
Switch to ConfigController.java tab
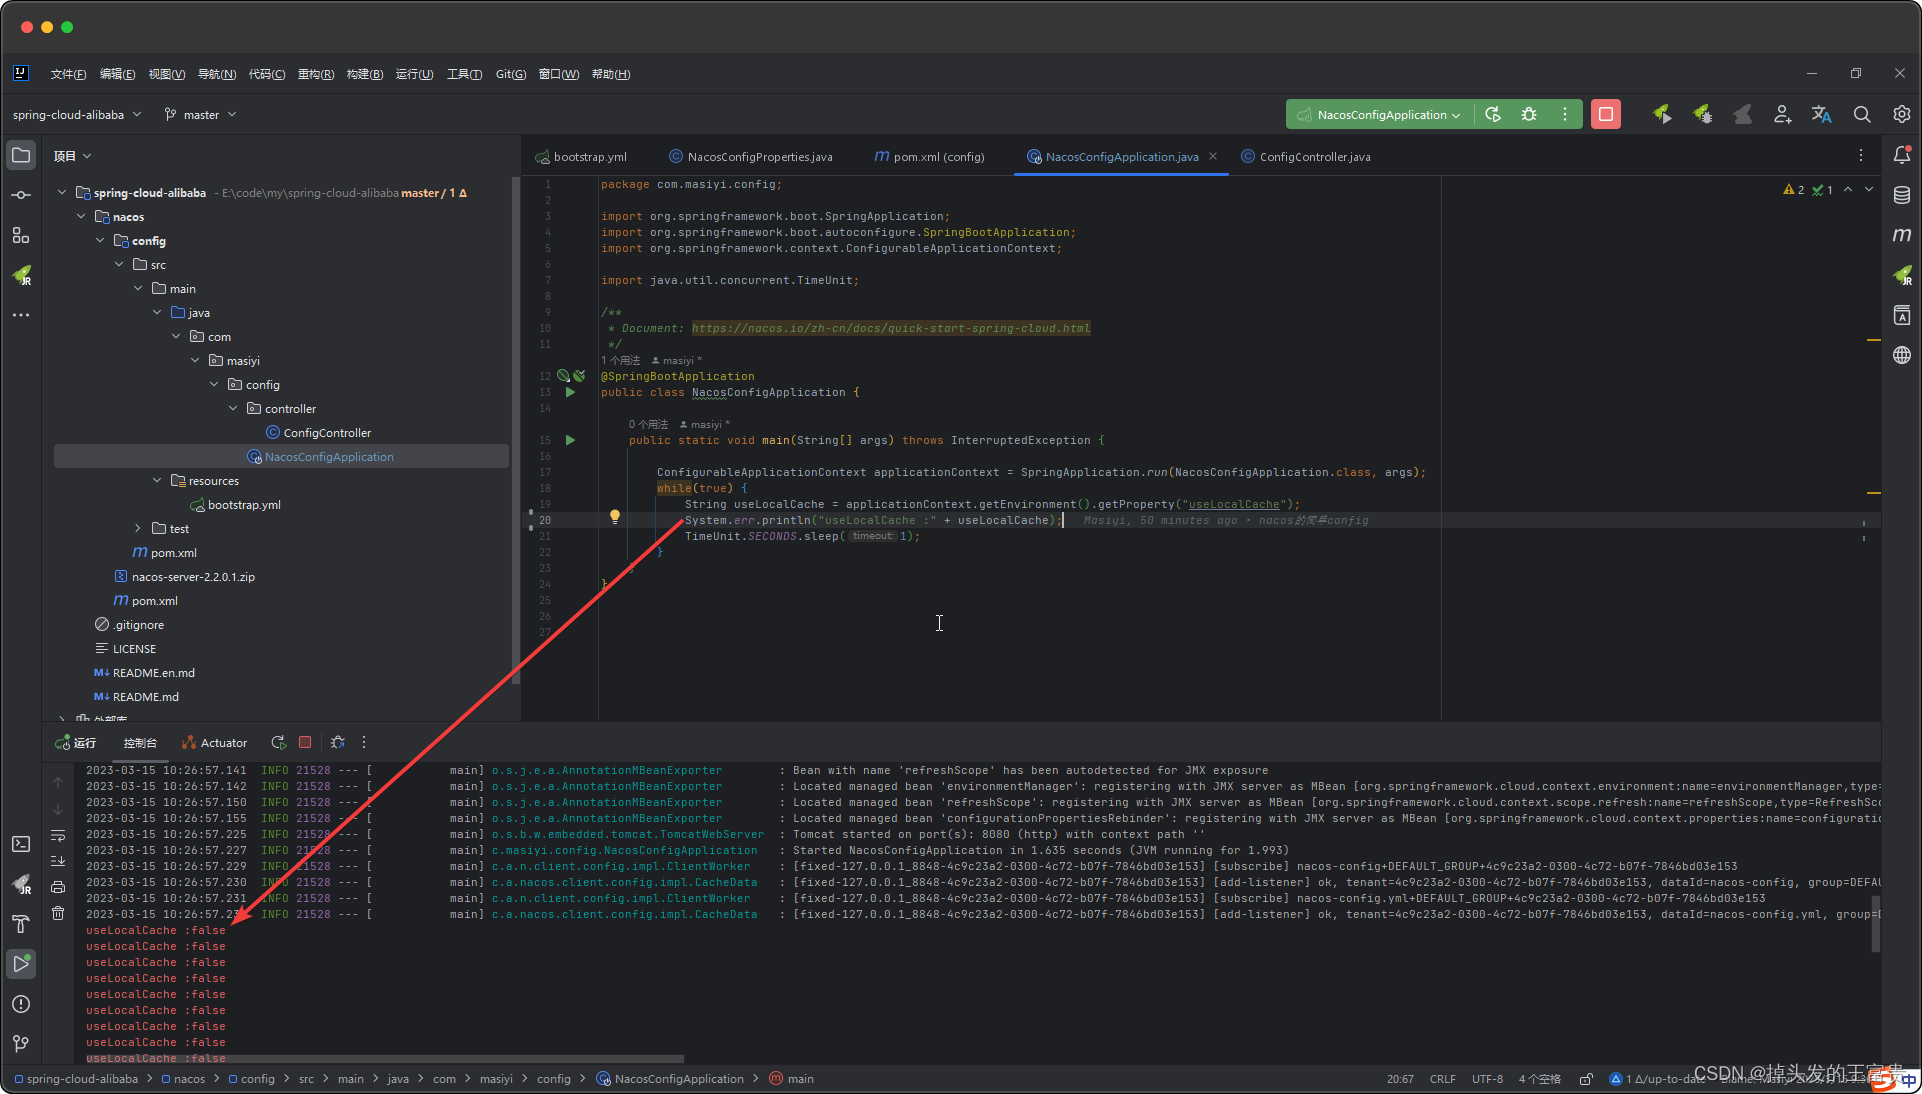[1314, 156]
